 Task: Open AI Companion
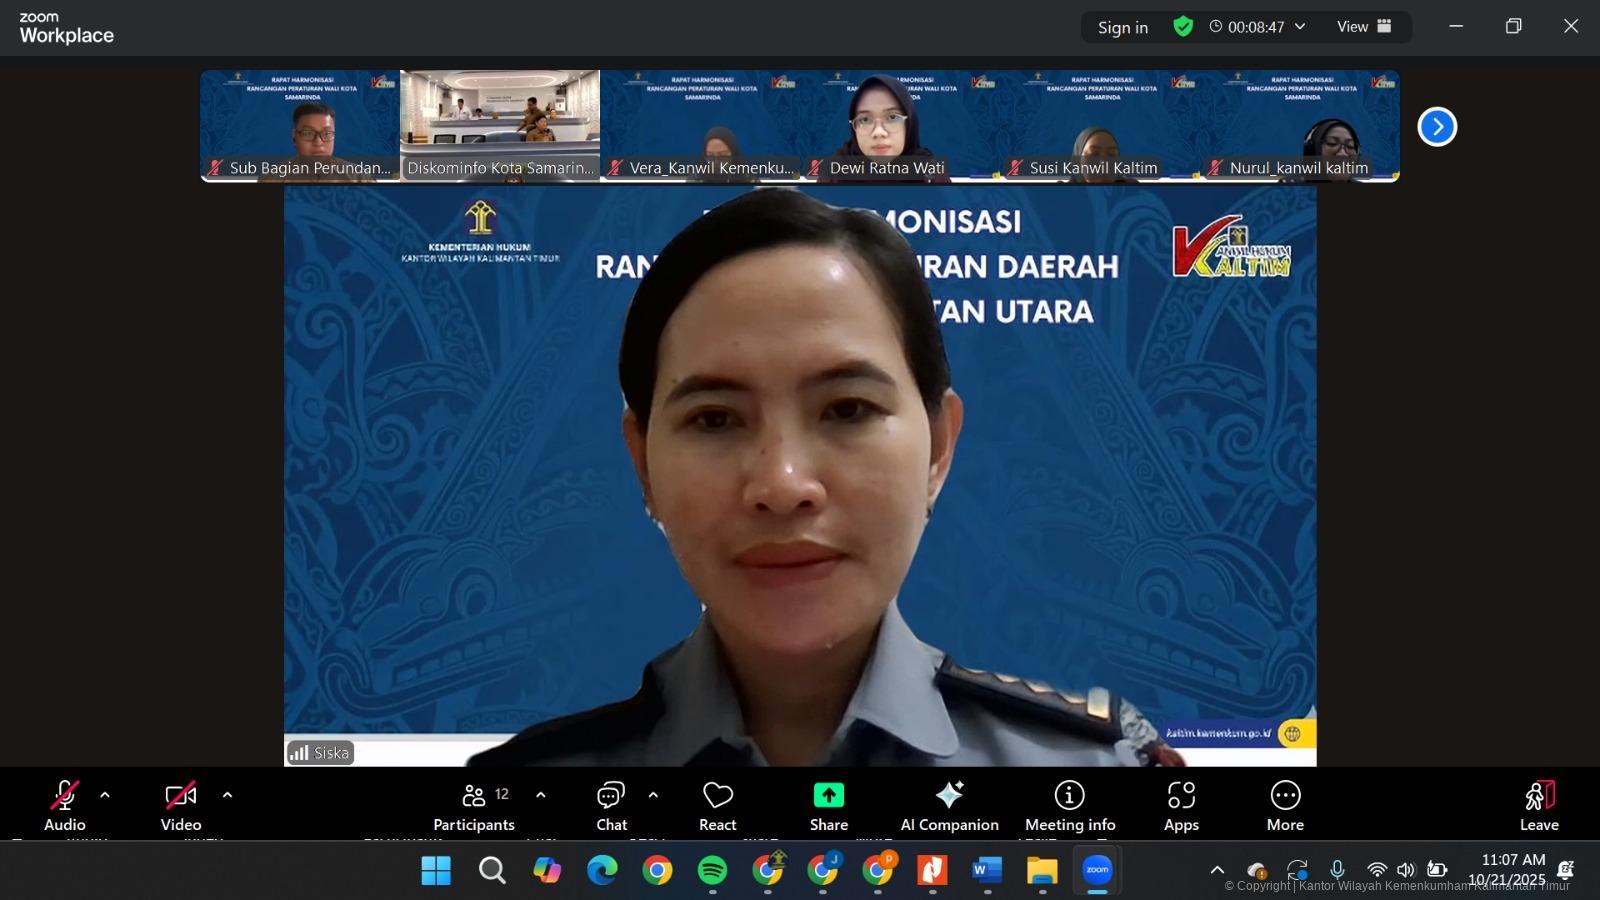pos(949,806)
